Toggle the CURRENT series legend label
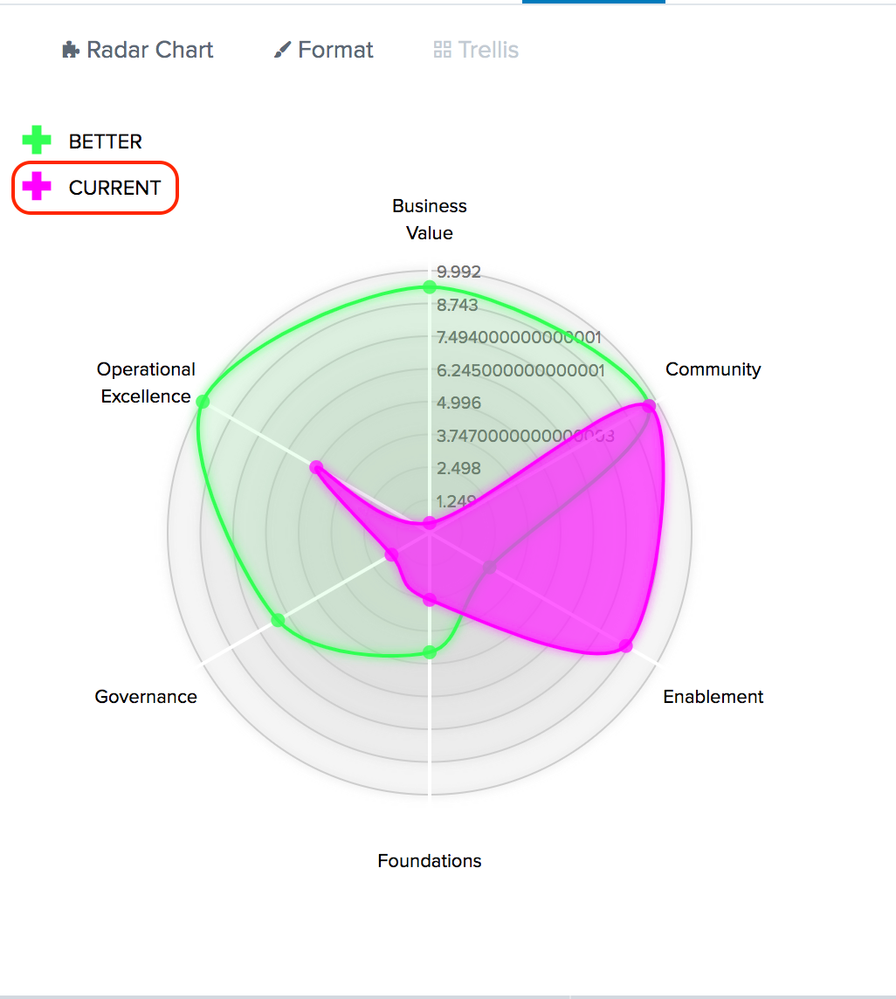896x999 pixels. (114, 187)
